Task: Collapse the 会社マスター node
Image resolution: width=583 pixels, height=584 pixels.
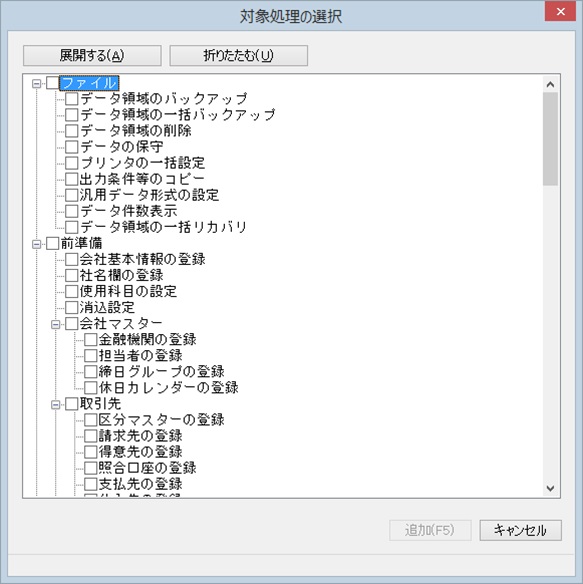Action: click(56, 325)
